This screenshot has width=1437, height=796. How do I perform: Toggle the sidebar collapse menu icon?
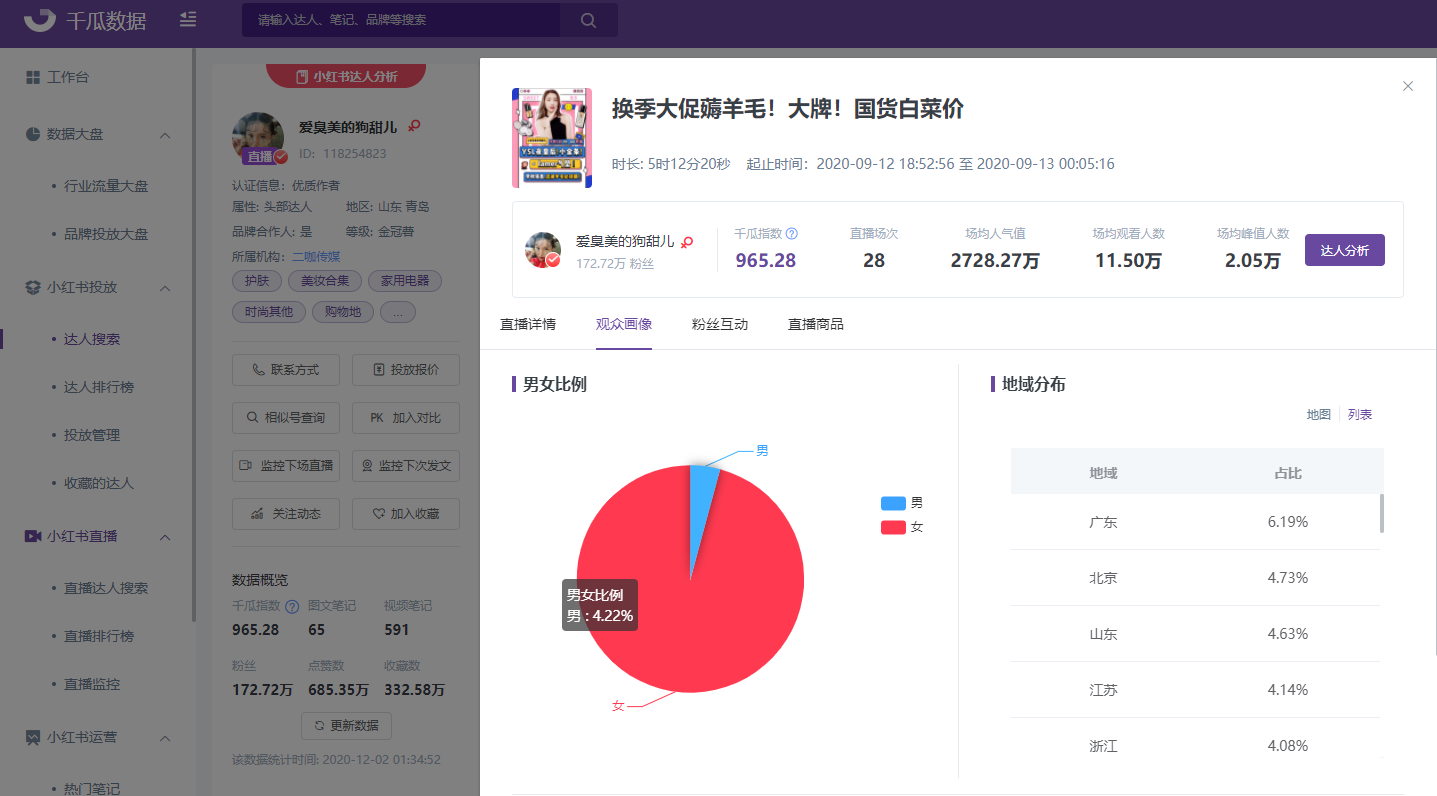[x=187, y=20]
